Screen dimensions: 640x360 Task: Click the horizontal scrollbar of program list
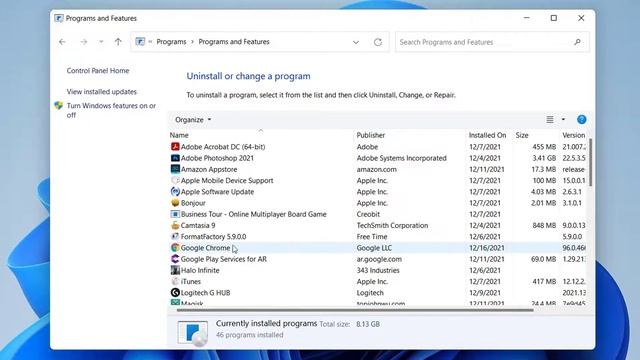355,310
